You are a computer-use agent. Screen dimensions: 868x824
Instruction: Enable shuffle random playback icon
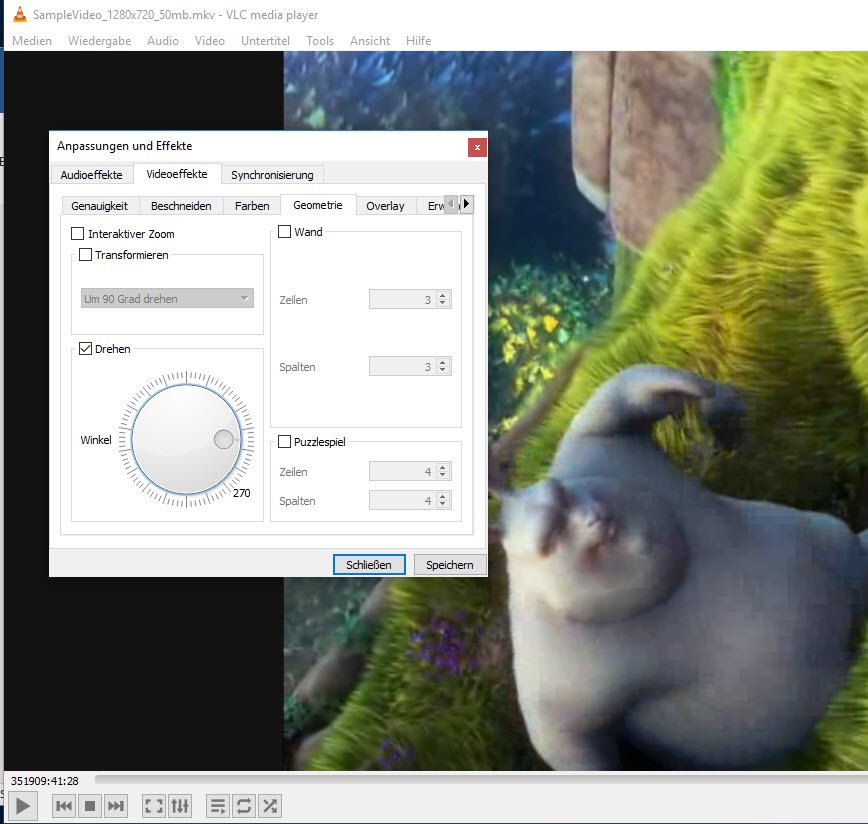[270, 806]
